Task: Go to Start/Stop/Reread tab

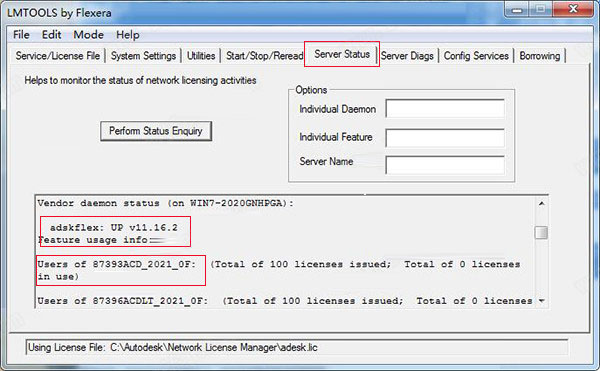Action: [x=264, y=56]
